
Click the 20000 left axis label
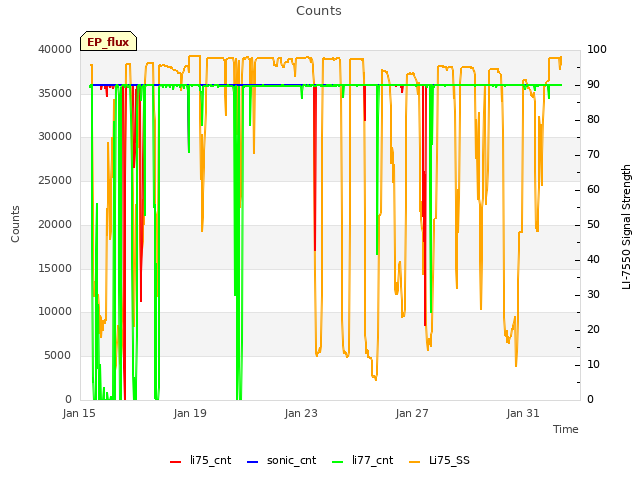click(55, 224)
